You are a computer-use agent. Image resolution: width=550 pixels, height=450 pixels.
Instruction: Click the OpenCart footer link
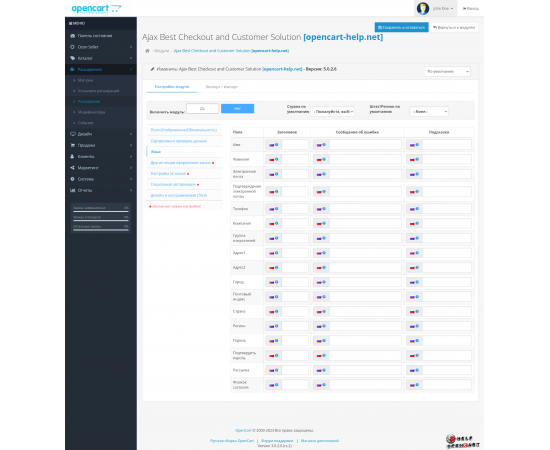(243, 430)
